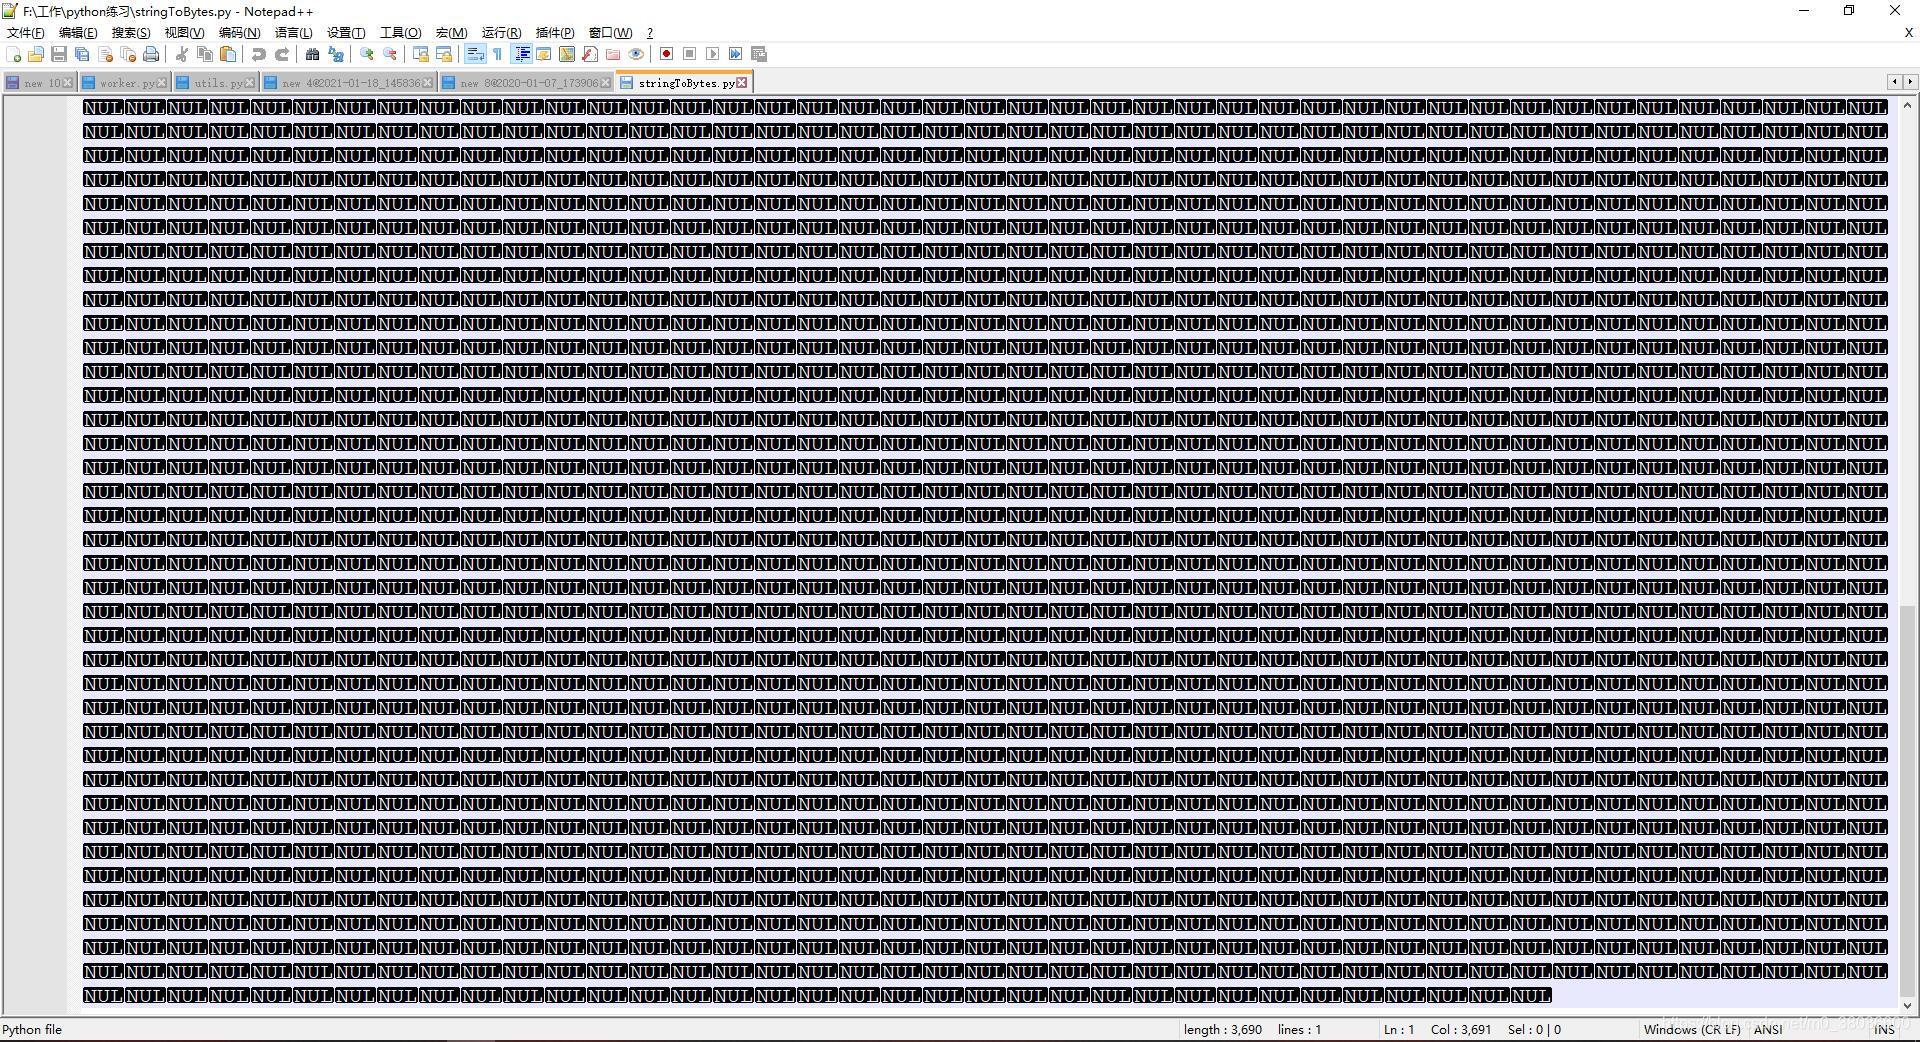Open the 插件(P) menu

click(555, 33)
